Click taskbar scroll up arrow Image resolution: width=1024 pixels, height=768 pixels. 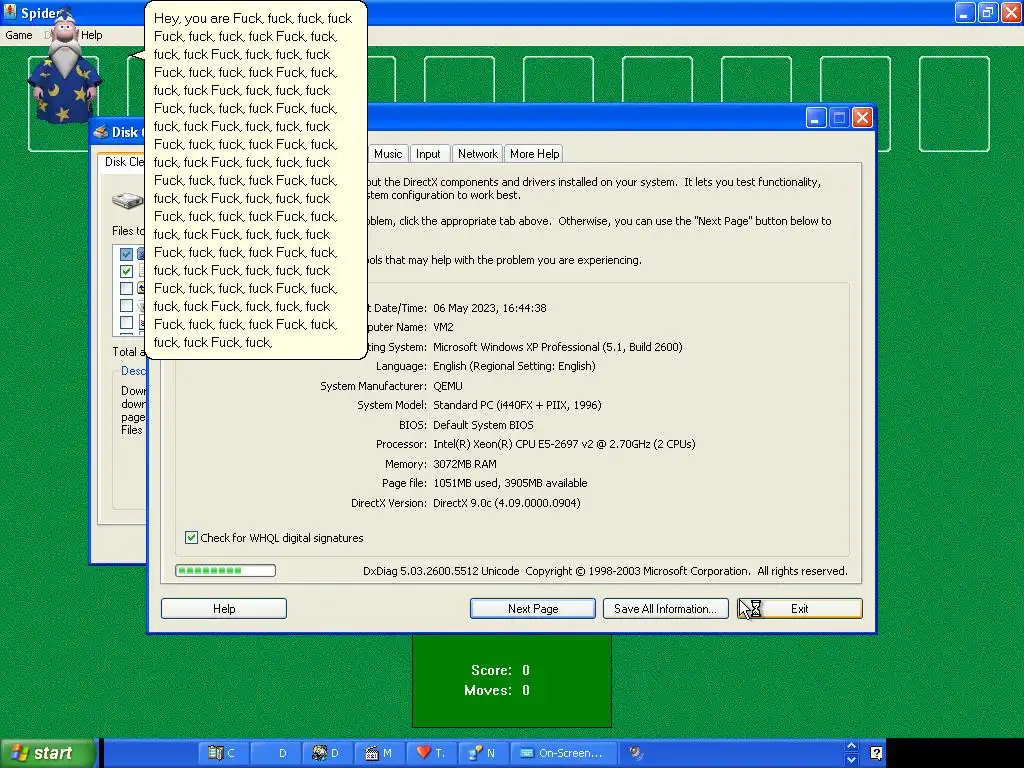tap(851, 746)
